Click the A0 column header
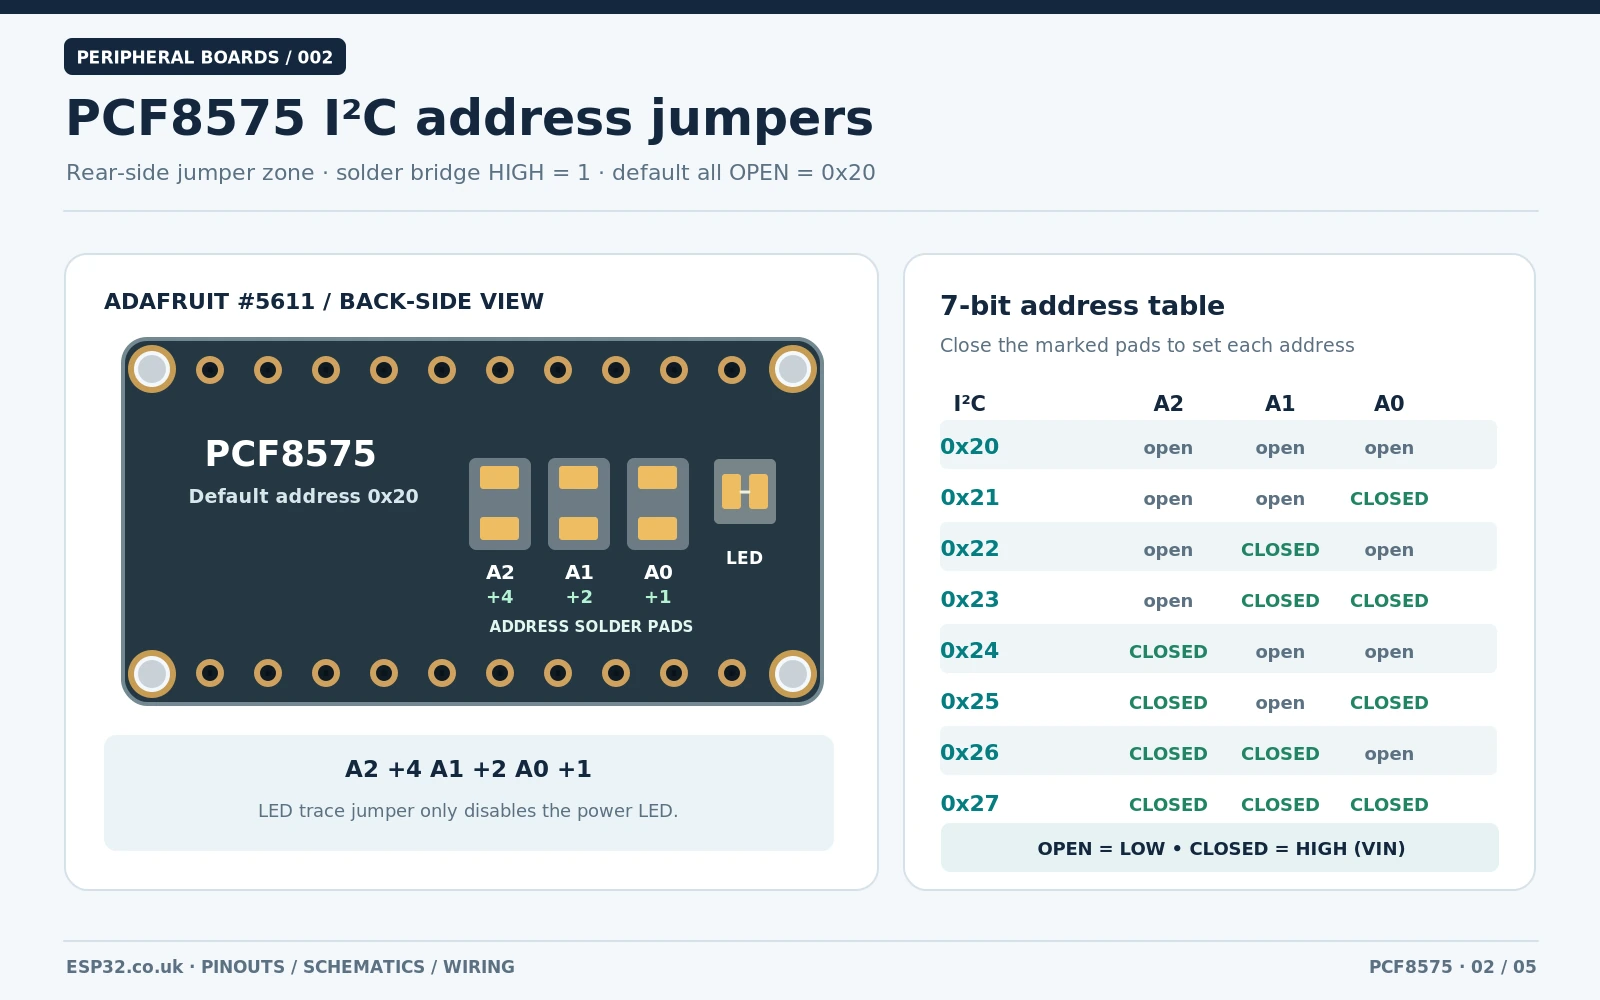The width and height of the screenshot is (1600, 1000). 1389,403
